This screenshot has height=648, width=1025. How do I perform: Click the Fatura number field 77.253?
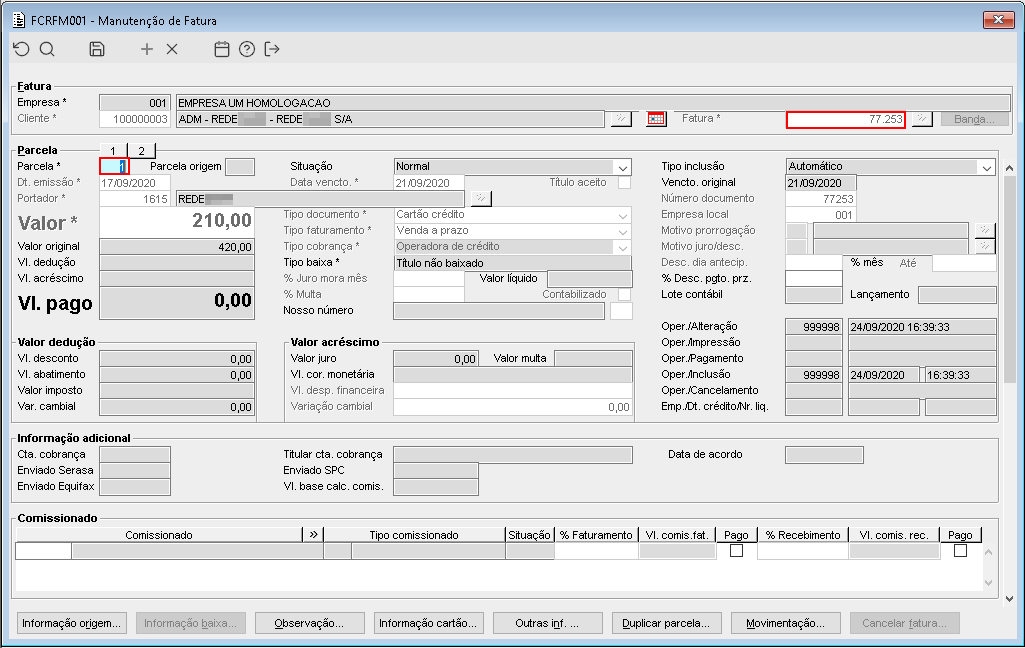point(846,119)
